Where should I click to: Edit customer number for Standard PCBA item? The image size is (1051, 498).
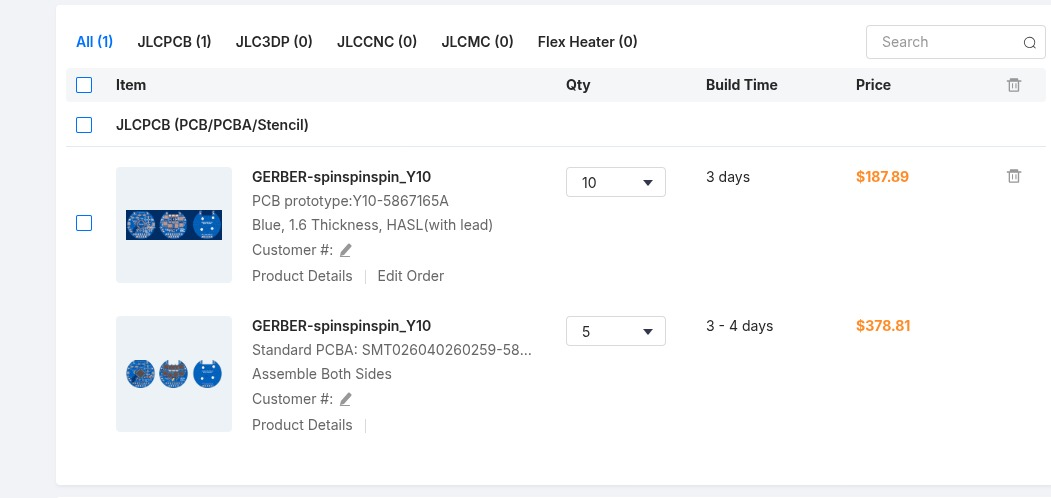pyautogui.click(x=345, y=399)
